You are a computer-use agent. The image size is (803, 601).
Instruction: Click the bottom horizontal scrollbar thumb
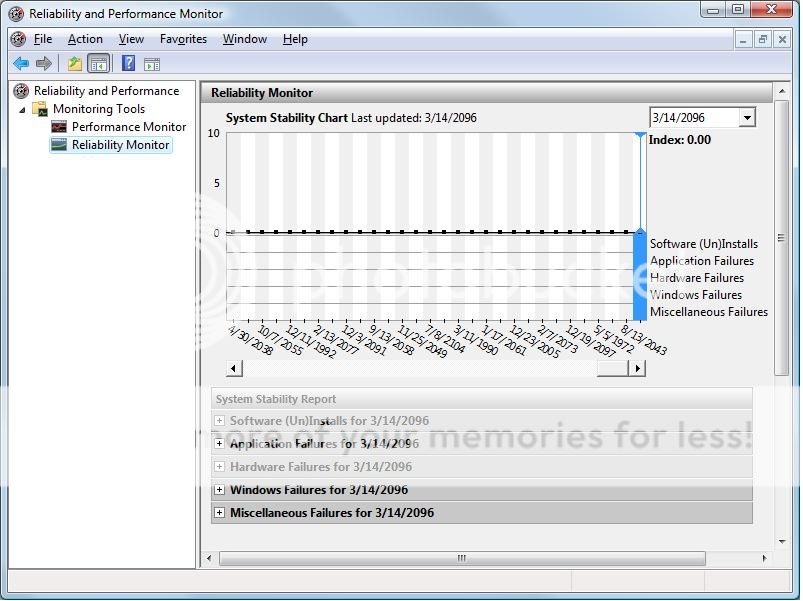tap(461, 559)
